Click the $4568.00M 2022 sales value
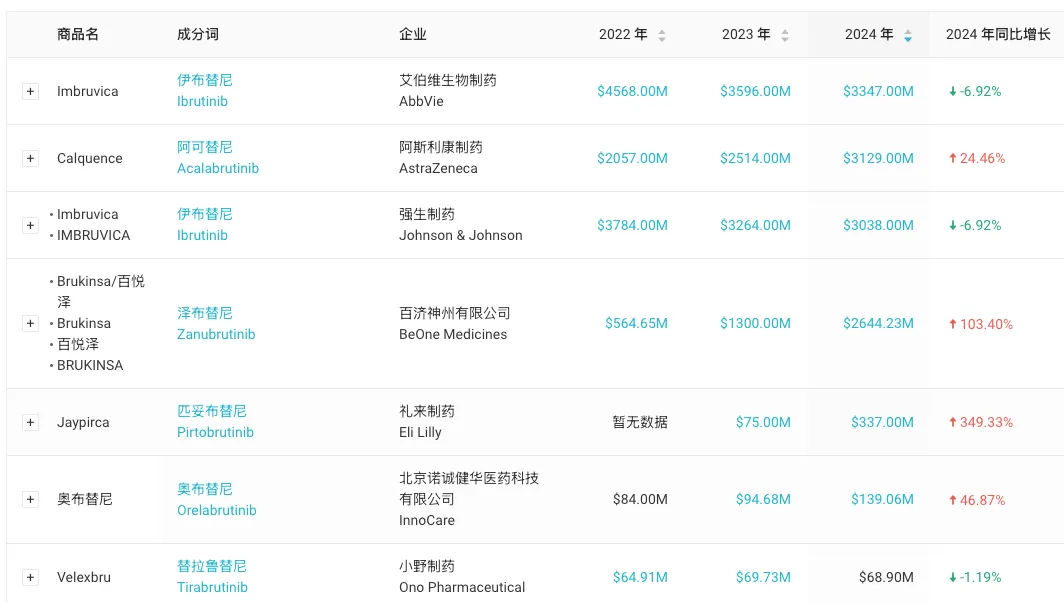Screen dimensions: 1064x603 (x=632, y=91)
